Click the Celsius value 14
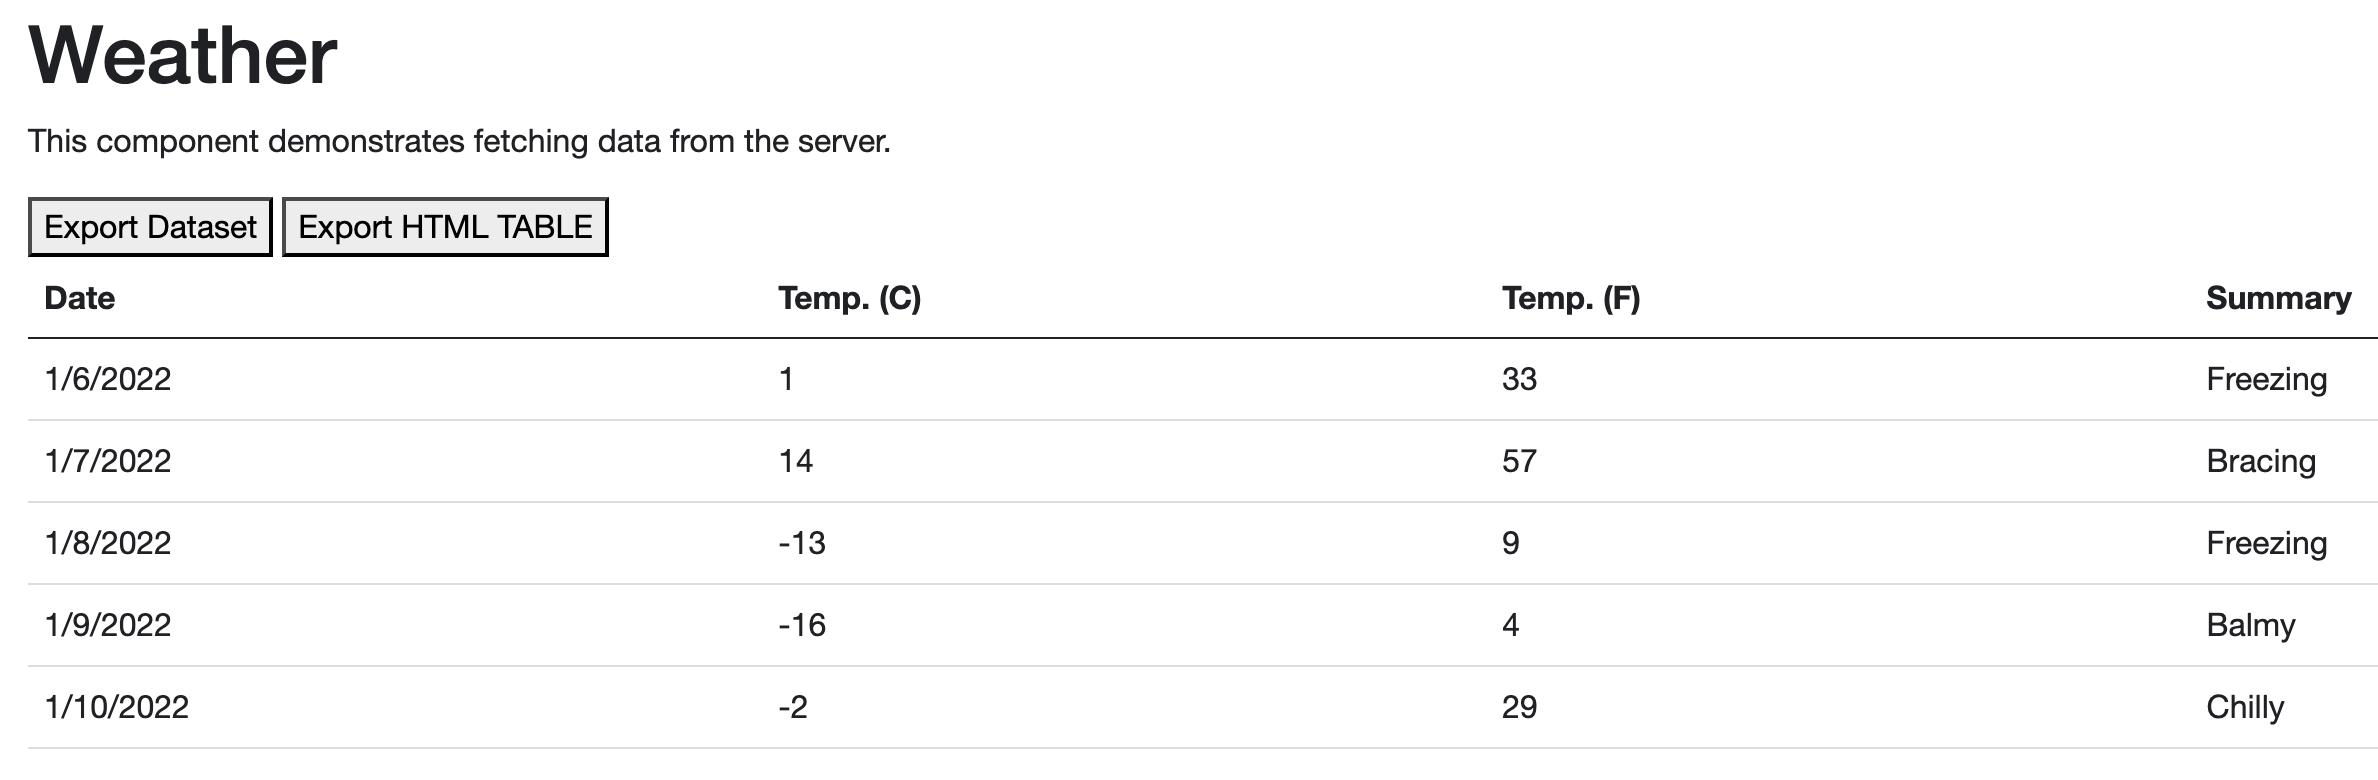Image resolution: width=2378 pixels, height=780 pixels. pyautogui.click(x=796, y=461)
